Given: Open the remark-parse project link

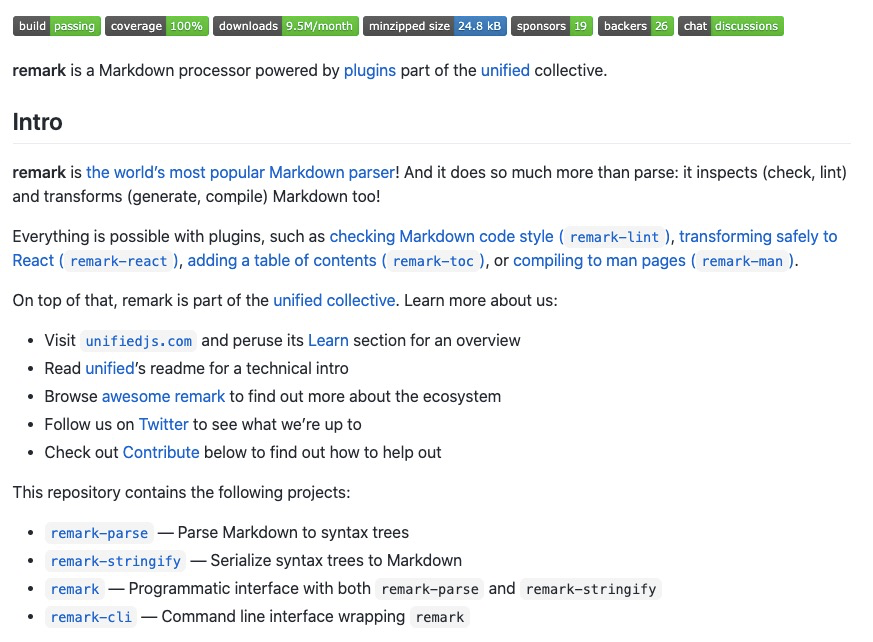Looking at the screenshot, I should 99,533.
